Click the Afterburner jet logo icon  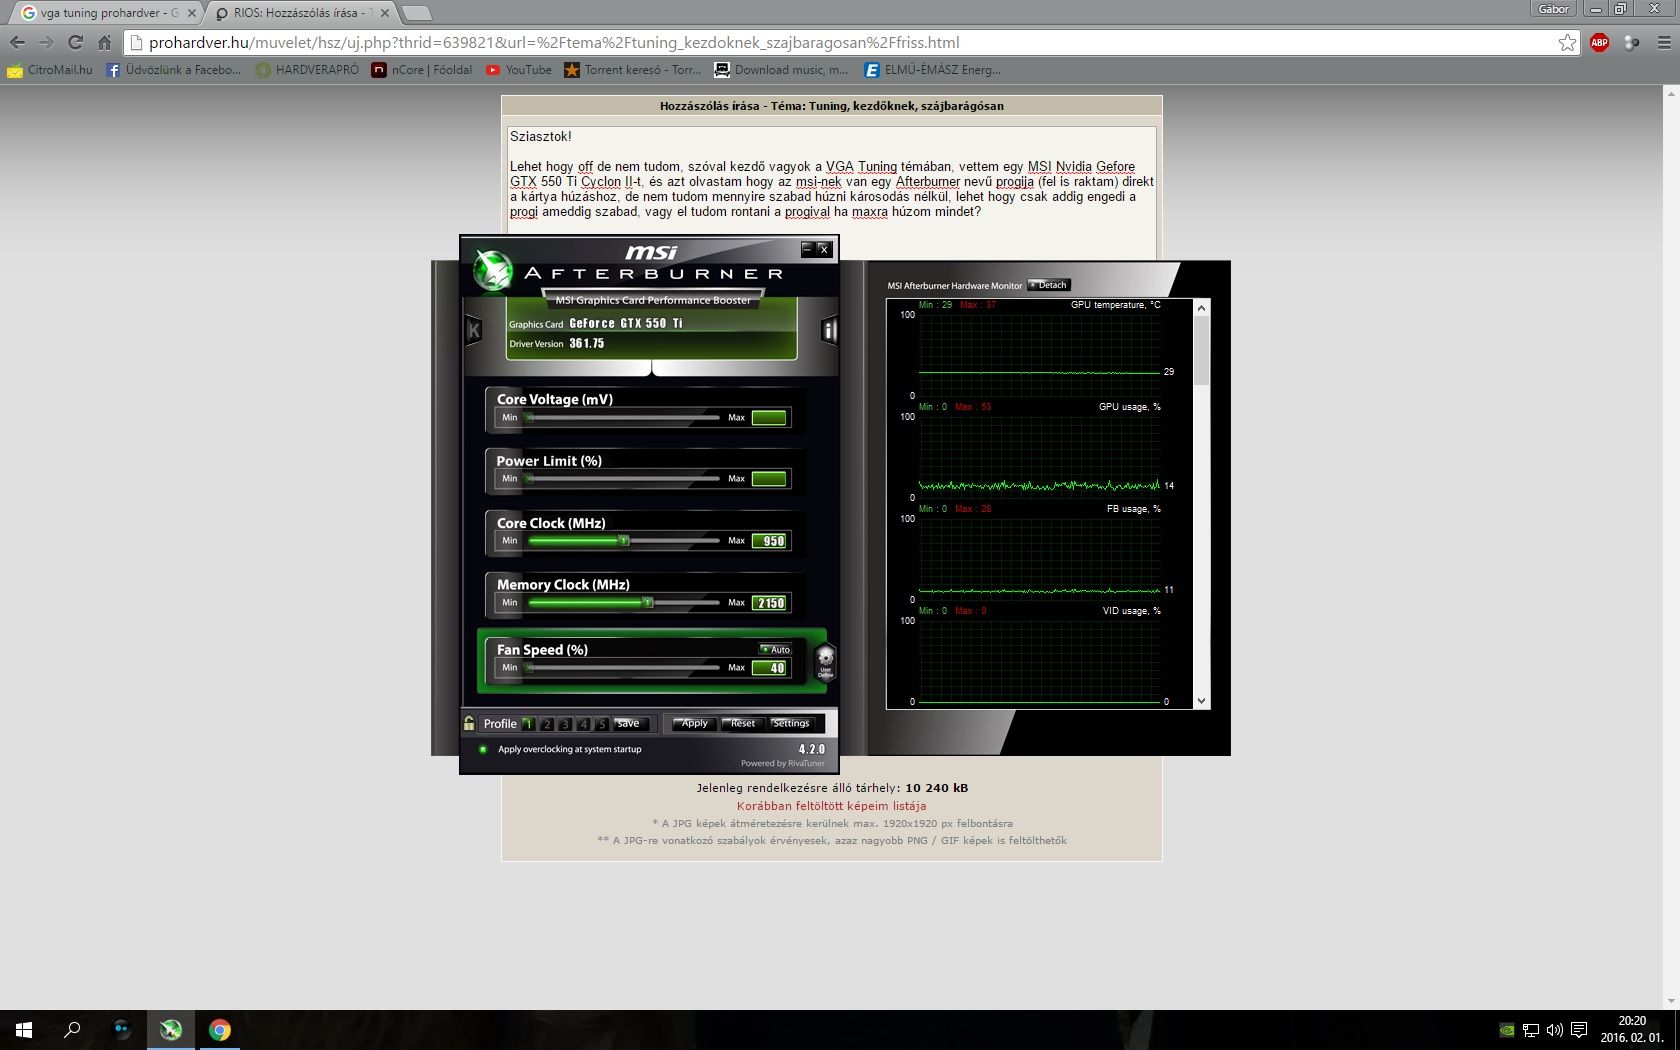492,270
